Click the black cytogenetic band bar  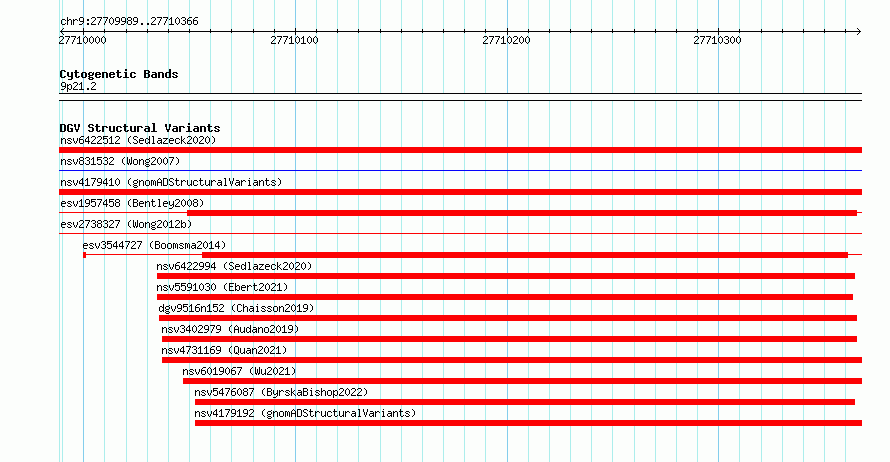coord(460,97)
